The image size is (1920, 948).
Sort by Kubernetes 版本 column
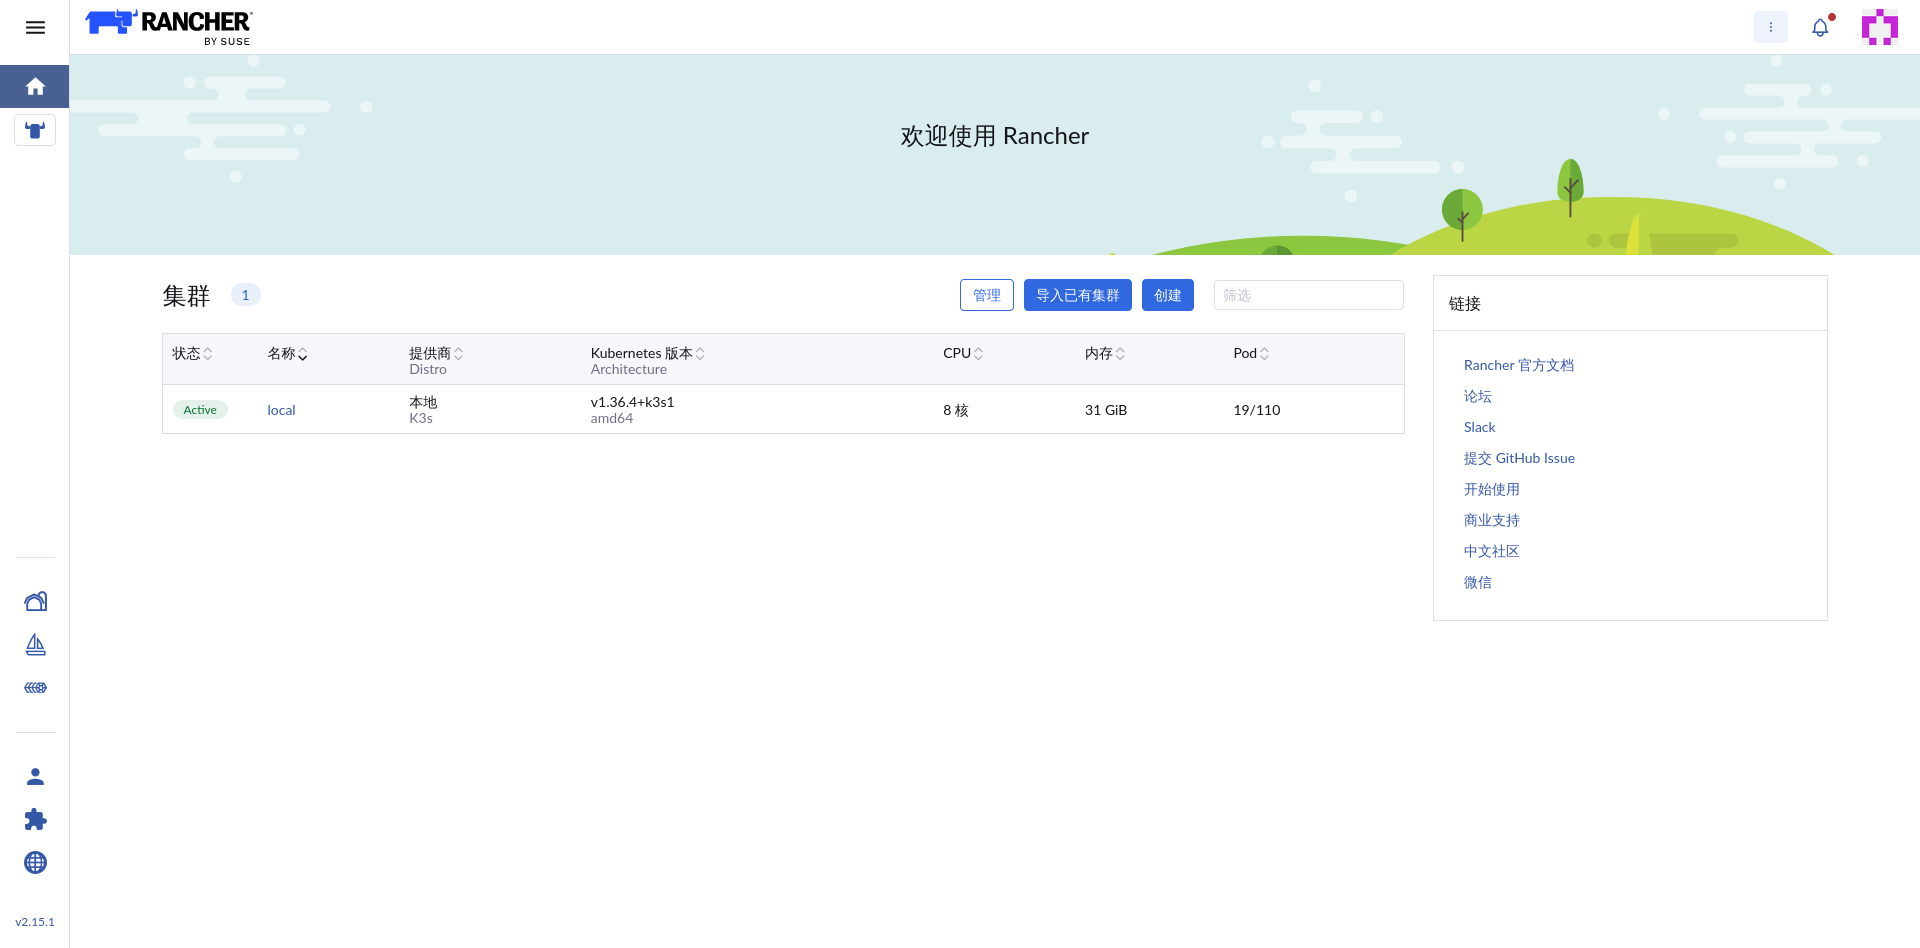click(647, 354)
